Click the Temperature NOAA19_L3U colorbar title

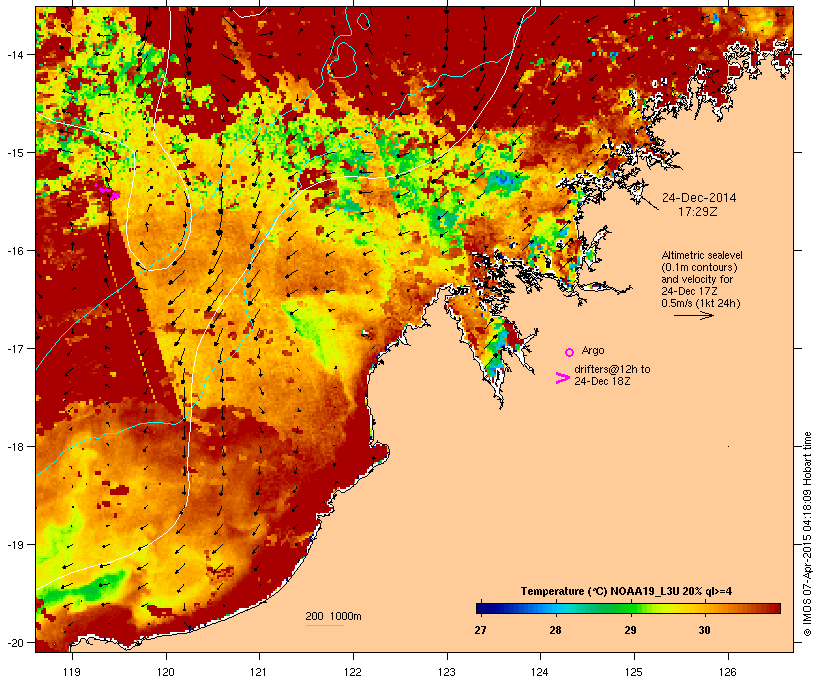[626, 592]
